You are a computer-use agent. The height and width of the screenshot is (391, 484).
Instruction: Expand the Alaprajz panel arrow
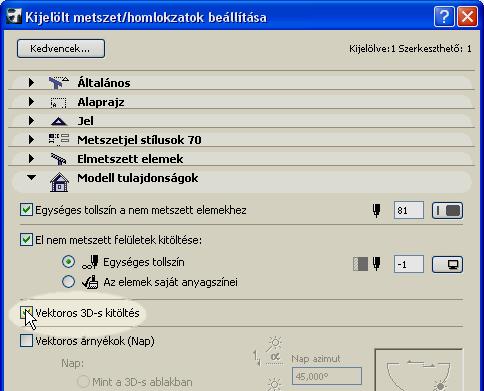[x=31, y=101]
